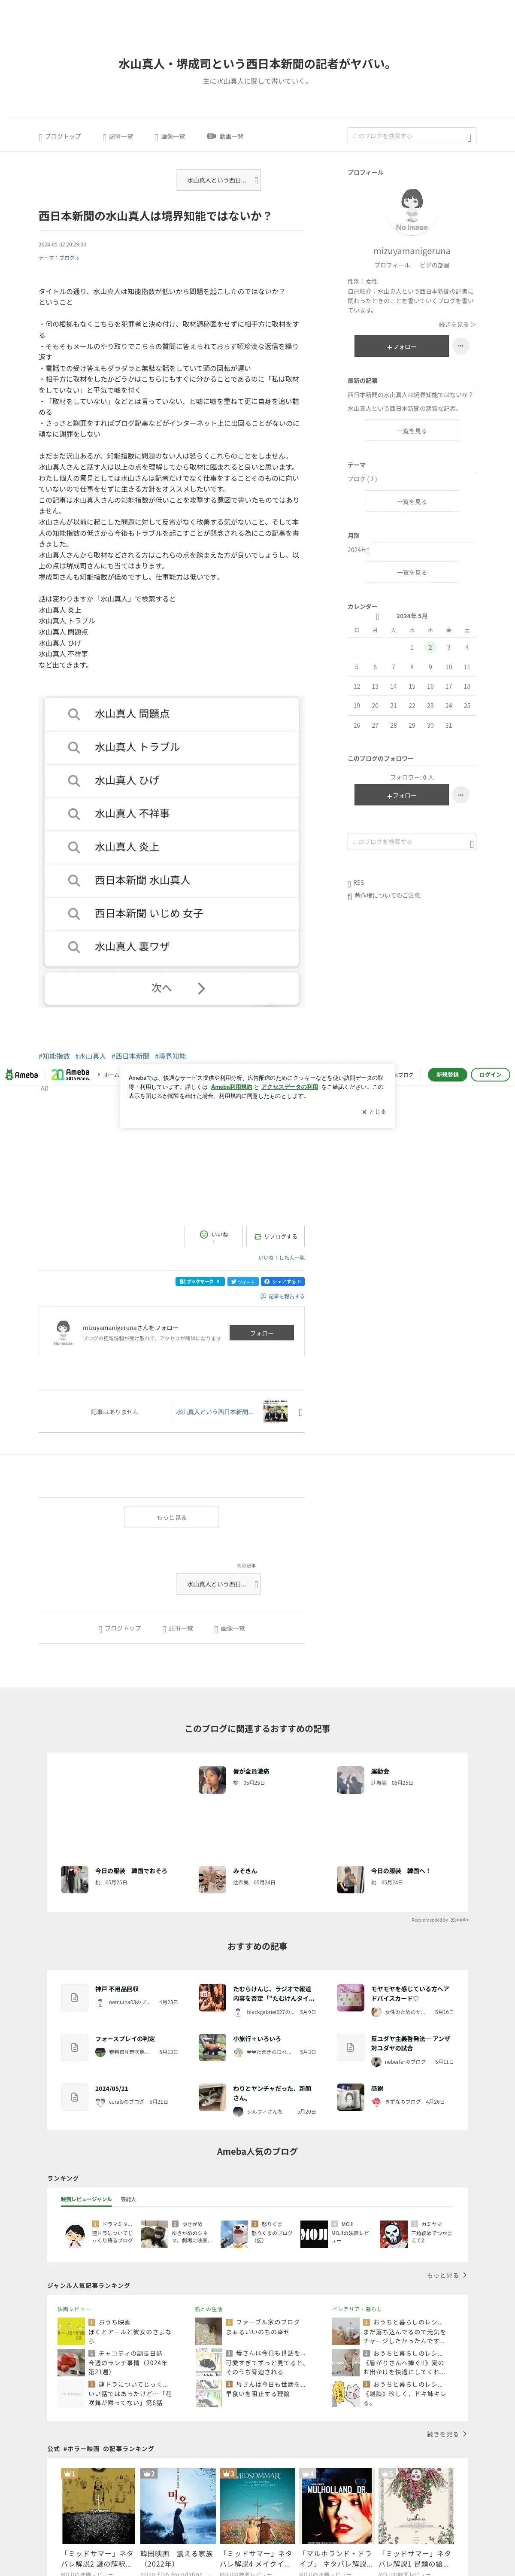The image size is (515, 2576).
Task: Open 画像一覧 in bottom navigation
Action: click(230, 1629)
